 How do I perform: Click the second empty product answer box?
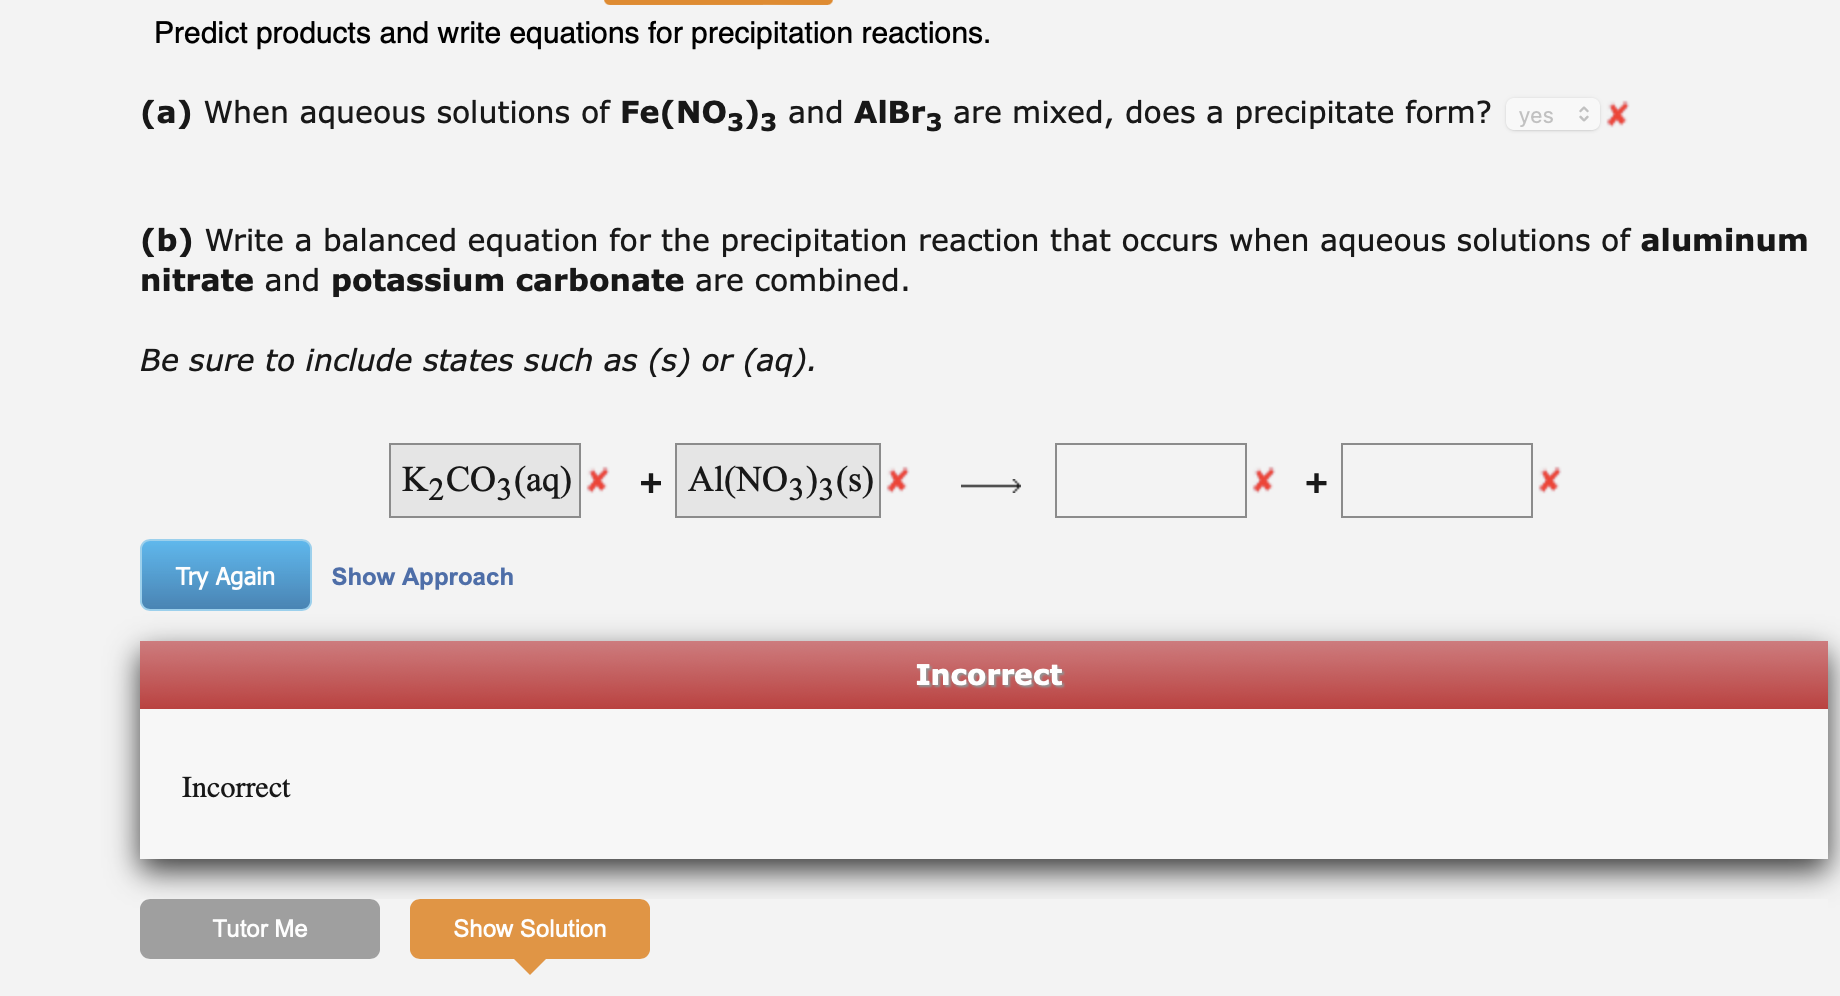point(1436,481)
